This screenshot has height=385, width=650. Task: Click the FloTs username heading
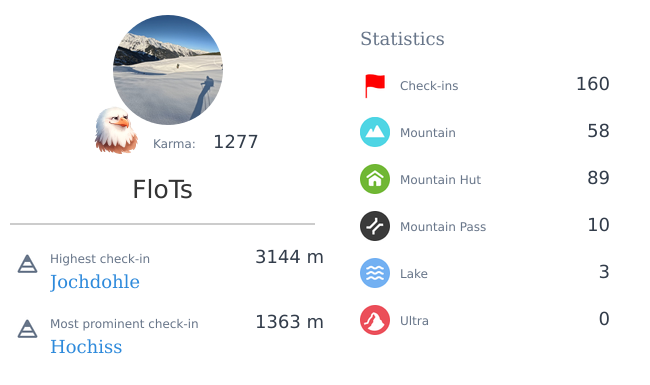[162, 189]
